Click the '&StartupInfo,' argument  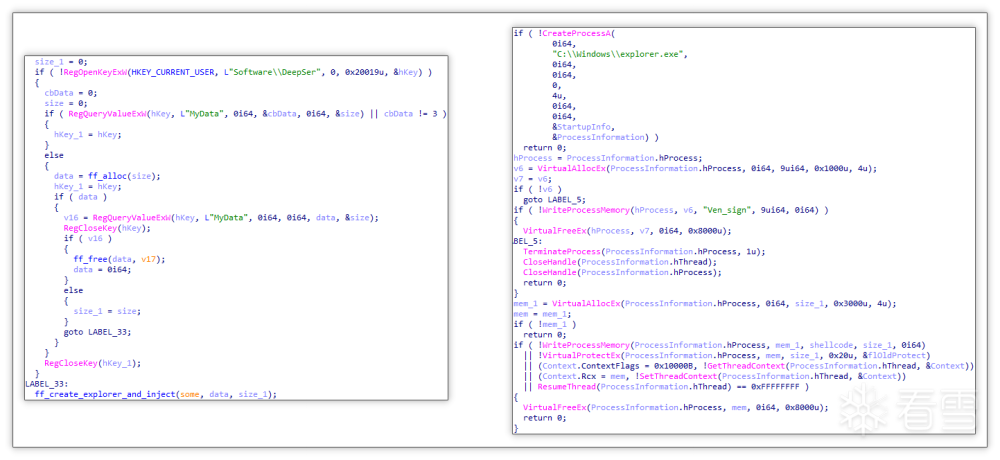tap(584, 127)
